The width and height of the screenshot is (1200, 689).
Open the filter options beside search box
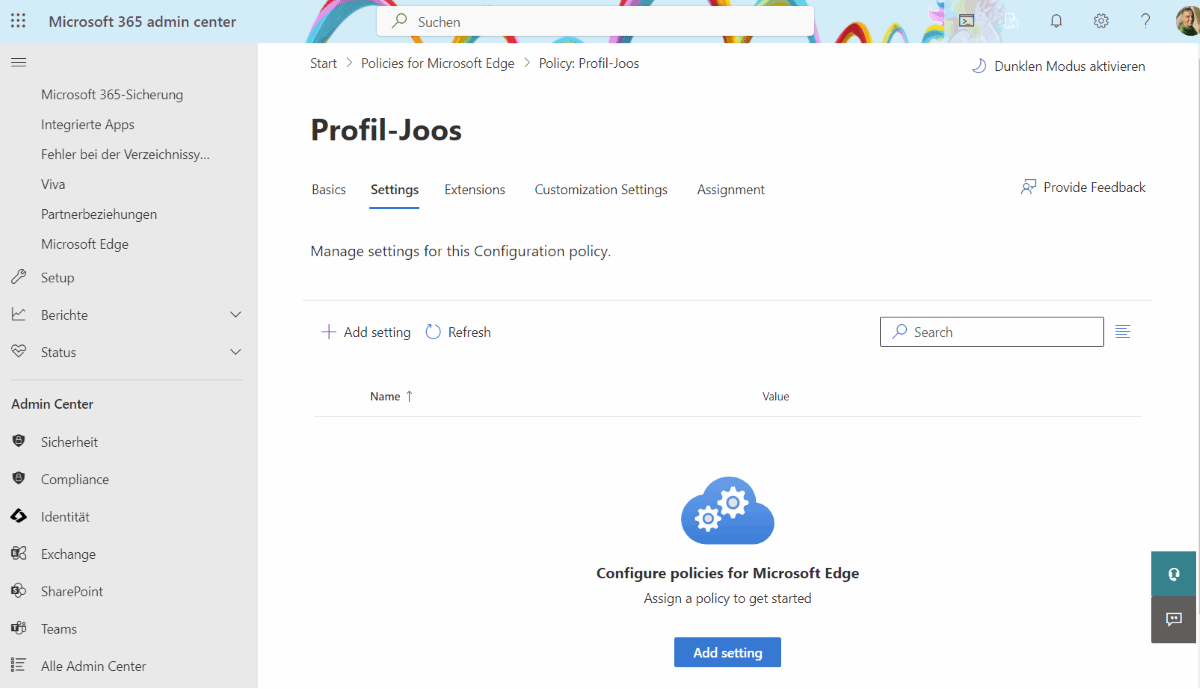point(1122,331)
